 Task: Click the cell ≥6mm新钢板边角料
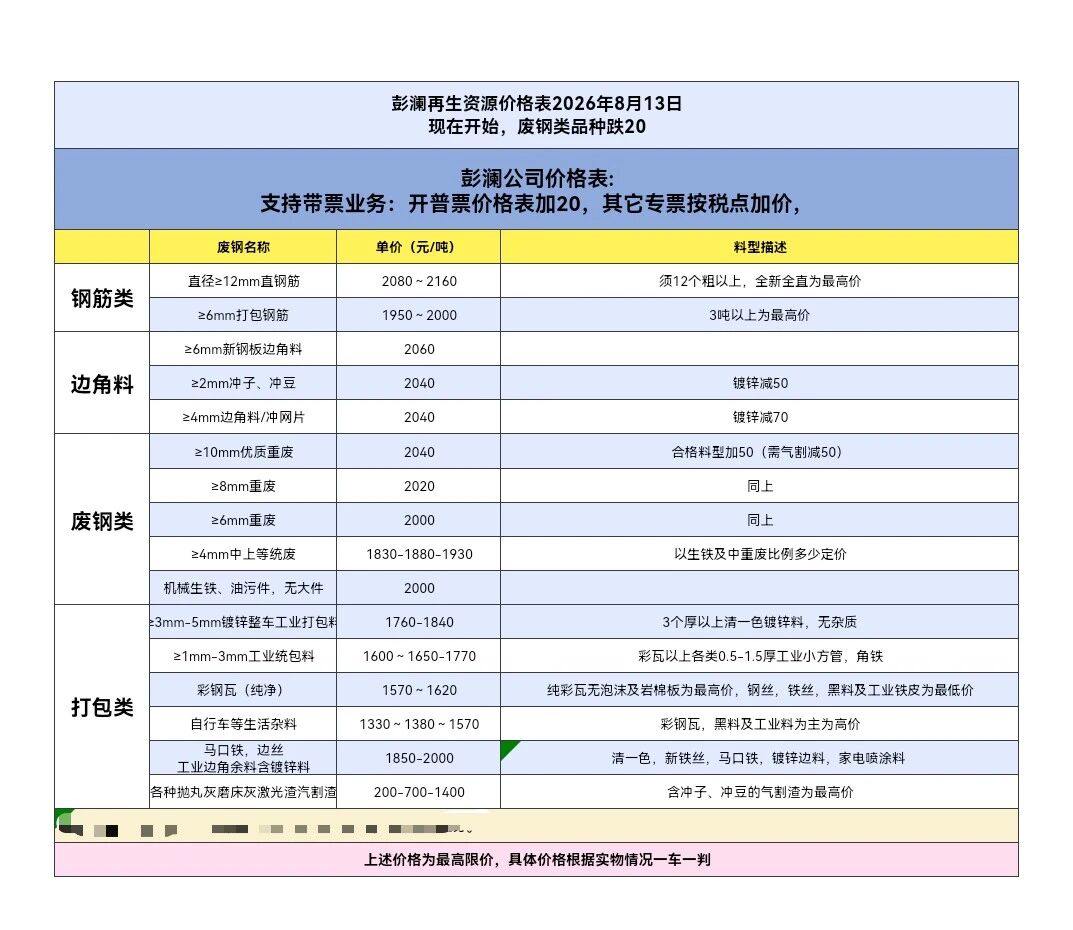[243, 349]
